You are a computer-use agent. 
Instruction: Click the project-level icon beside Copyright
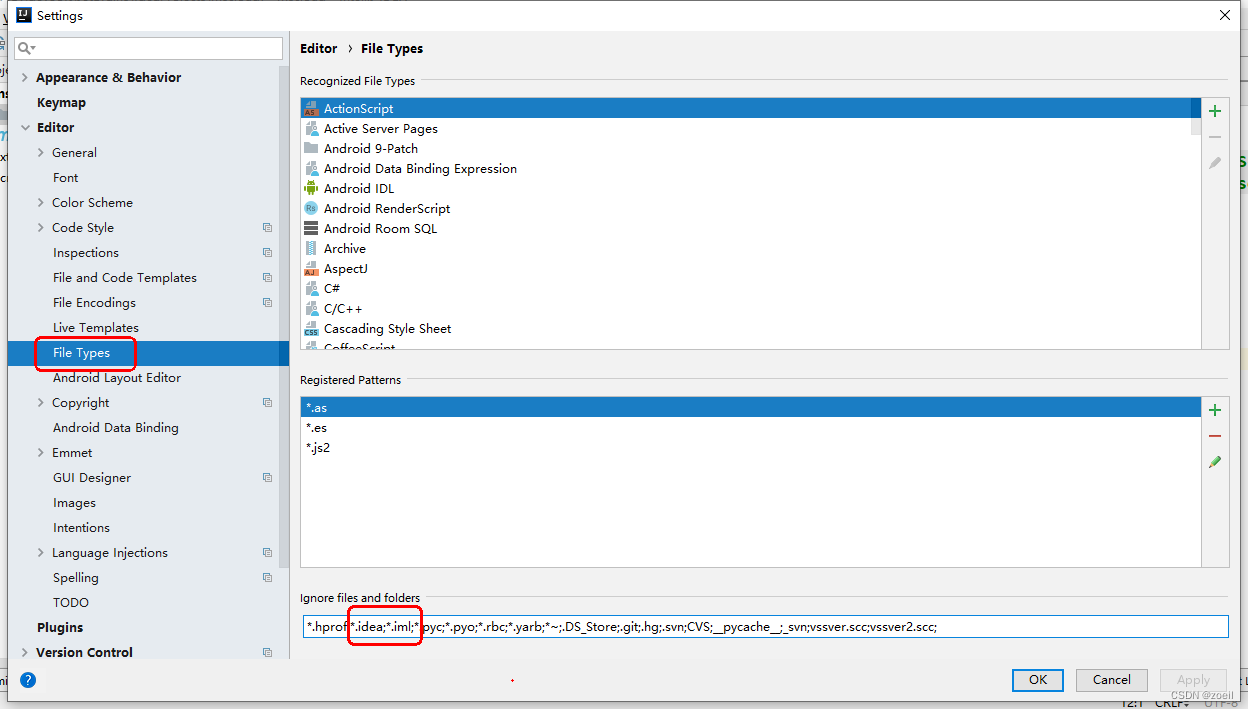(267, 403)
